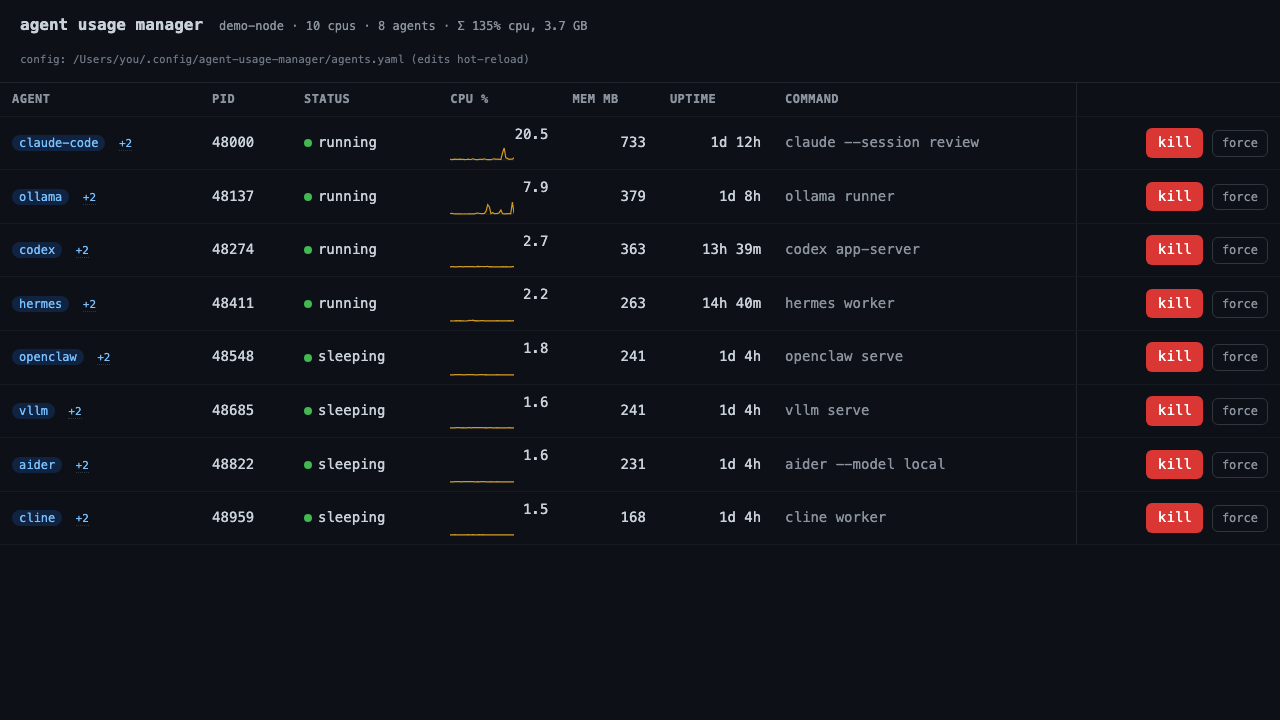The image size is (1280, 720).
Task: Expand the +2 badge next to ollama
Action: [89, 197]
